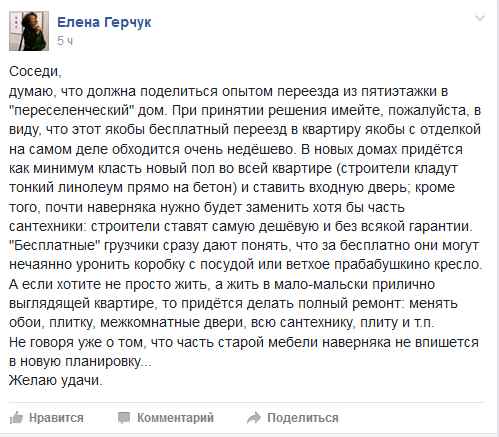499x437 pixels.
Task: Click the greeting word "Соседи,"
Action: pyautogui.click(x=35, y=71)
